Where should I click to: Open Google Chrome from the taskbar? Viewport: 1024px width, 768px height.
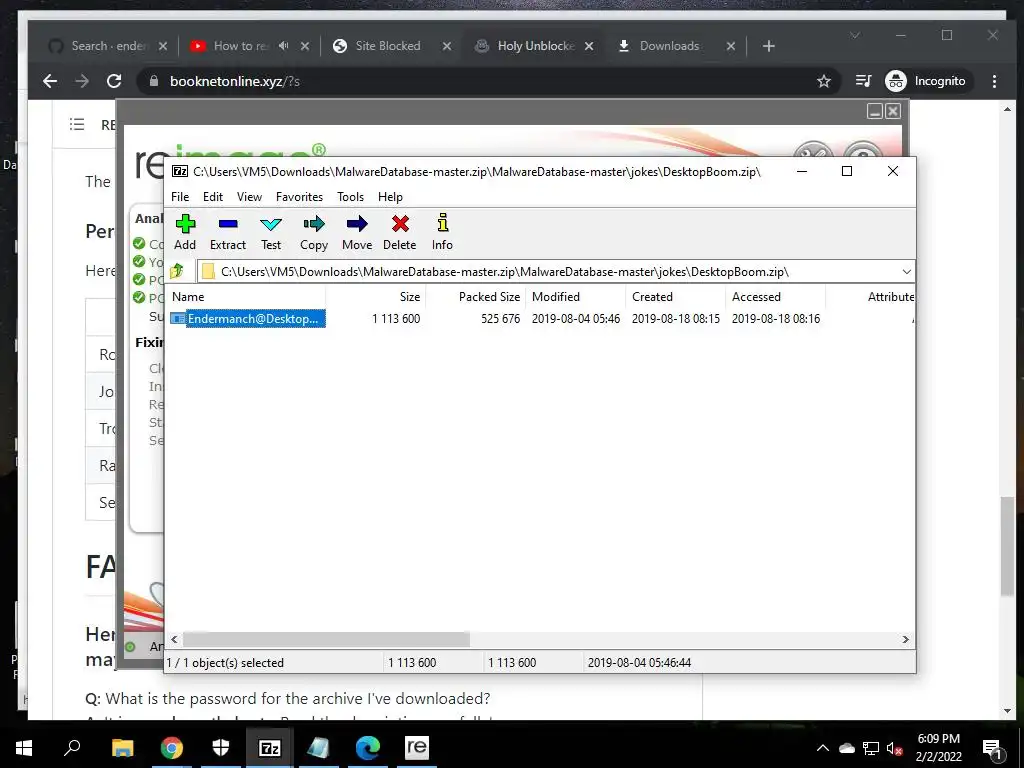point(171,748)
